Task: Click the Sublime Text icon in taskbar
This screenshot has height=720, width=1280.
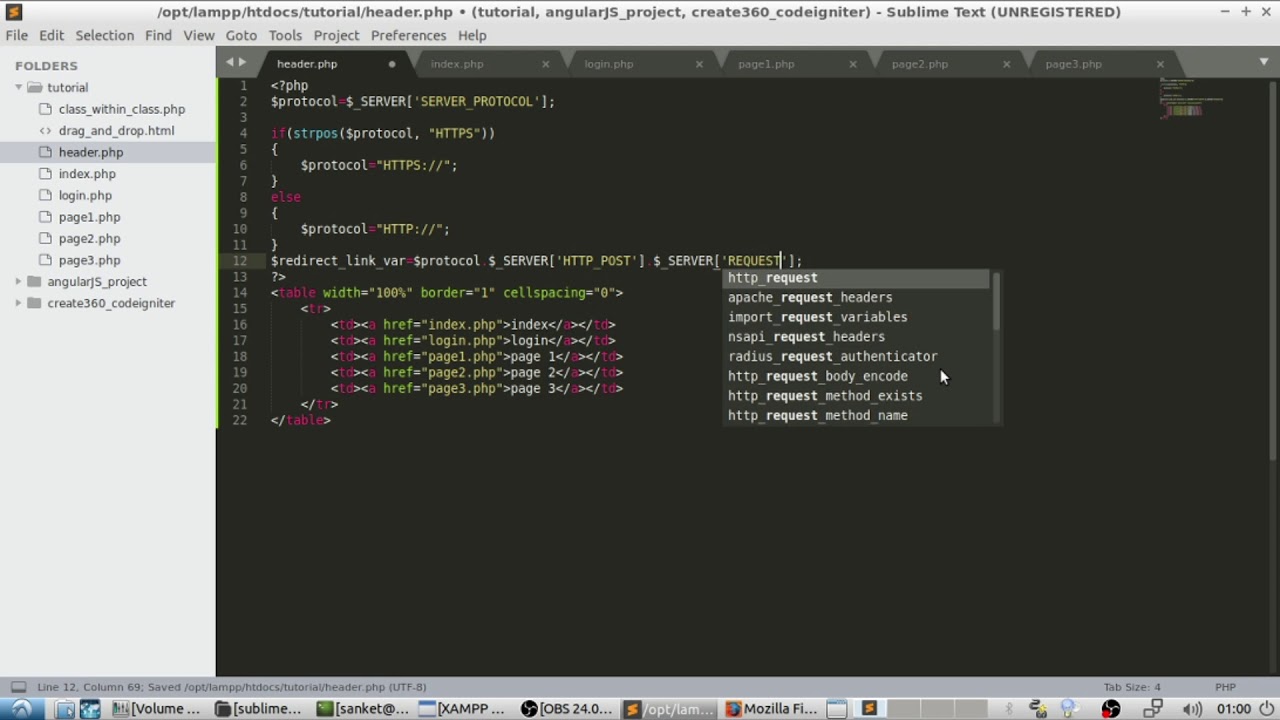Action: click(869, 709)
